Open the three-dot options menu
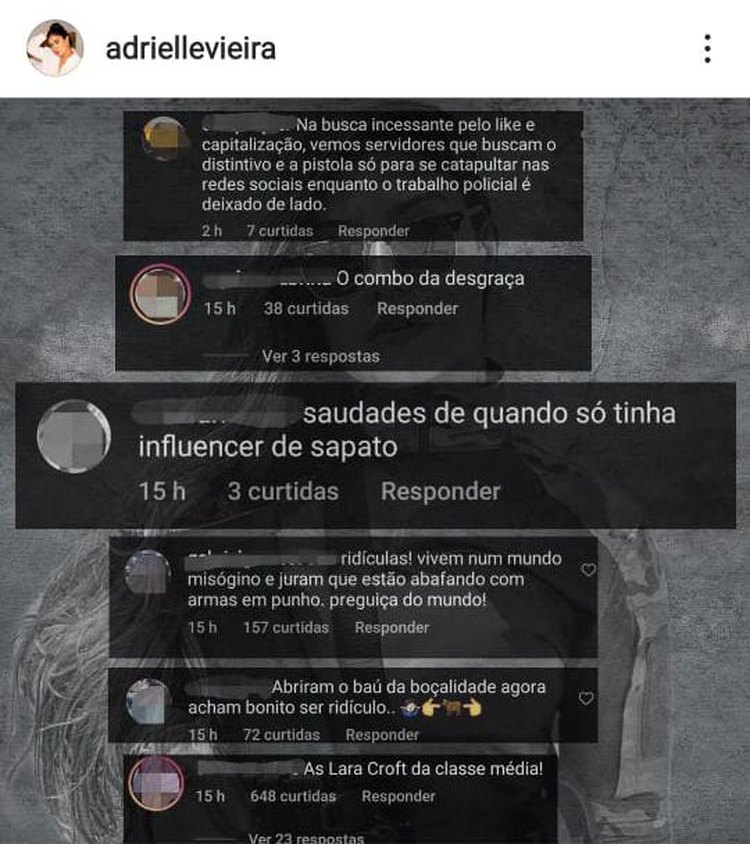This screenshot has width=750, height=844. coord(707,49)
